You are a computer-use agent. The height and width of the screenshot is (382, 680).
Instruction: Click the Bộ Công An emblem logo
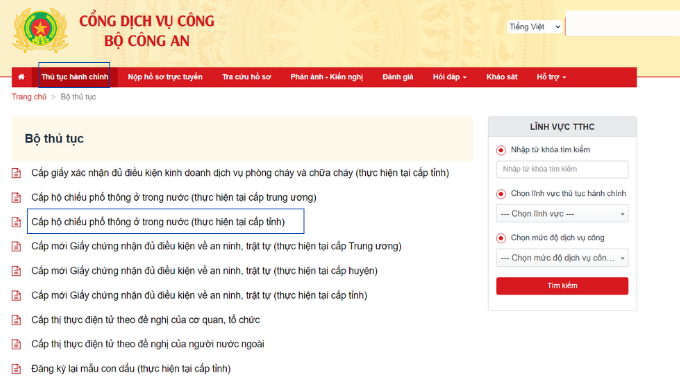40,30
